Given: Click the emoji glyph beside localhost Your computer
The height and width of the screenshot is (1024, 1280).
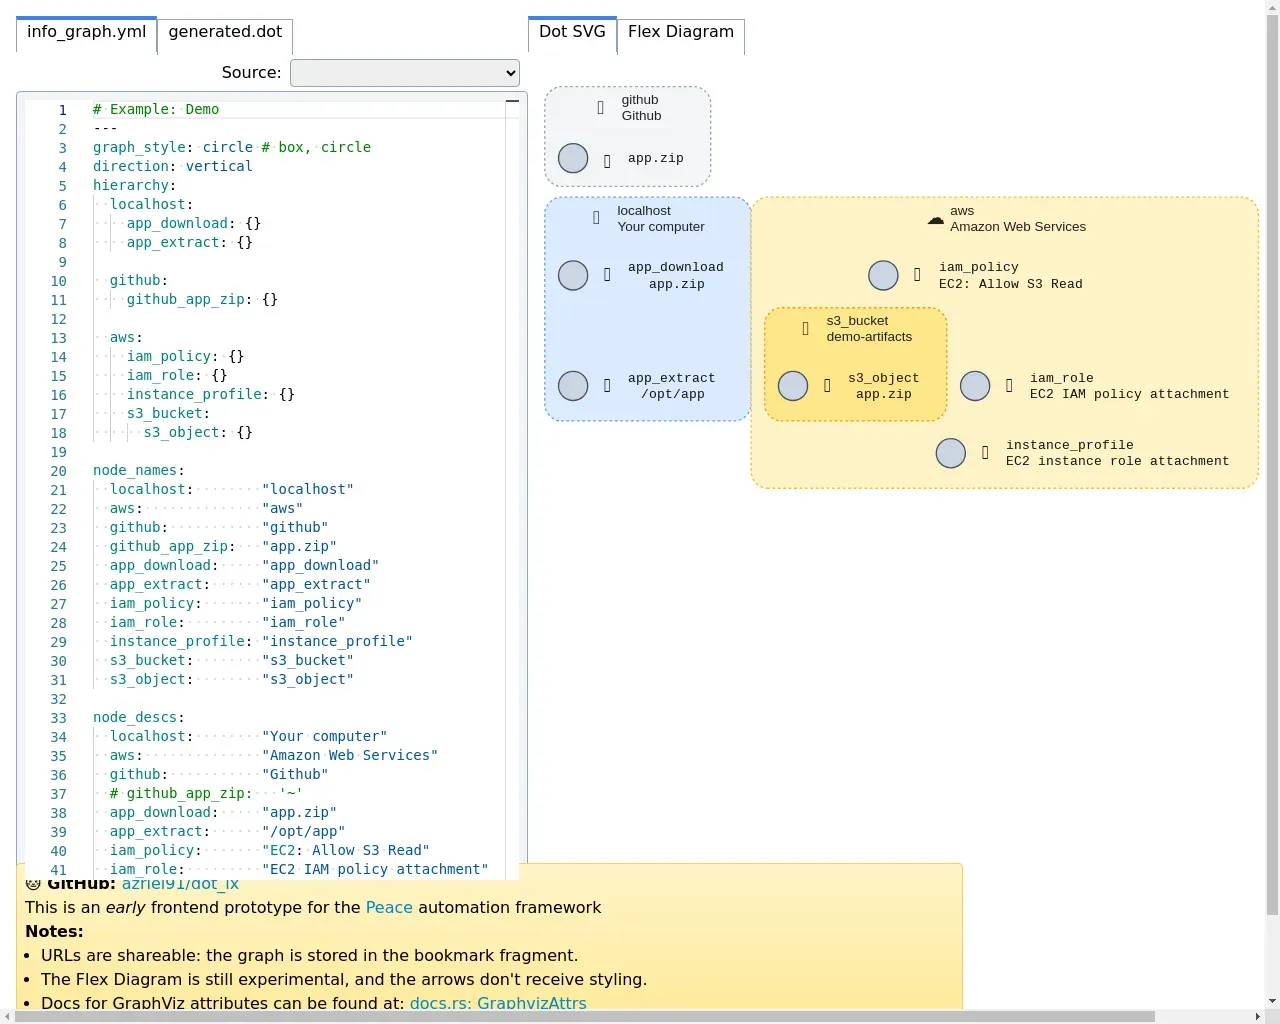Looking at the screenshot, I should (596, 218).
